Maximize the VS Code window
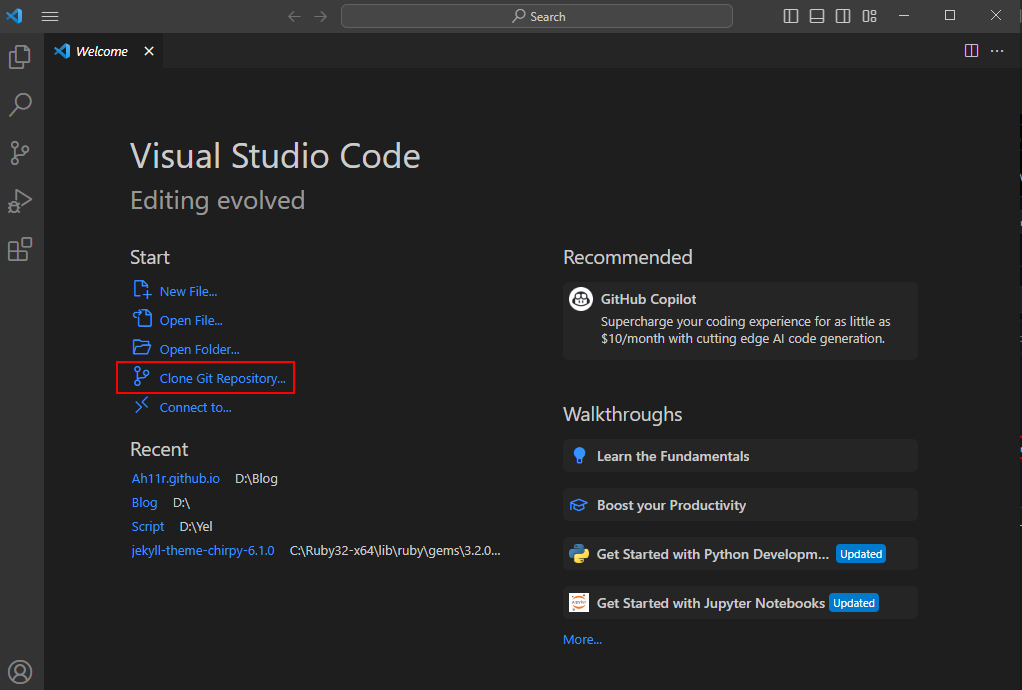The height and width of the screenshot is (690, 1022). coord(950,16)
